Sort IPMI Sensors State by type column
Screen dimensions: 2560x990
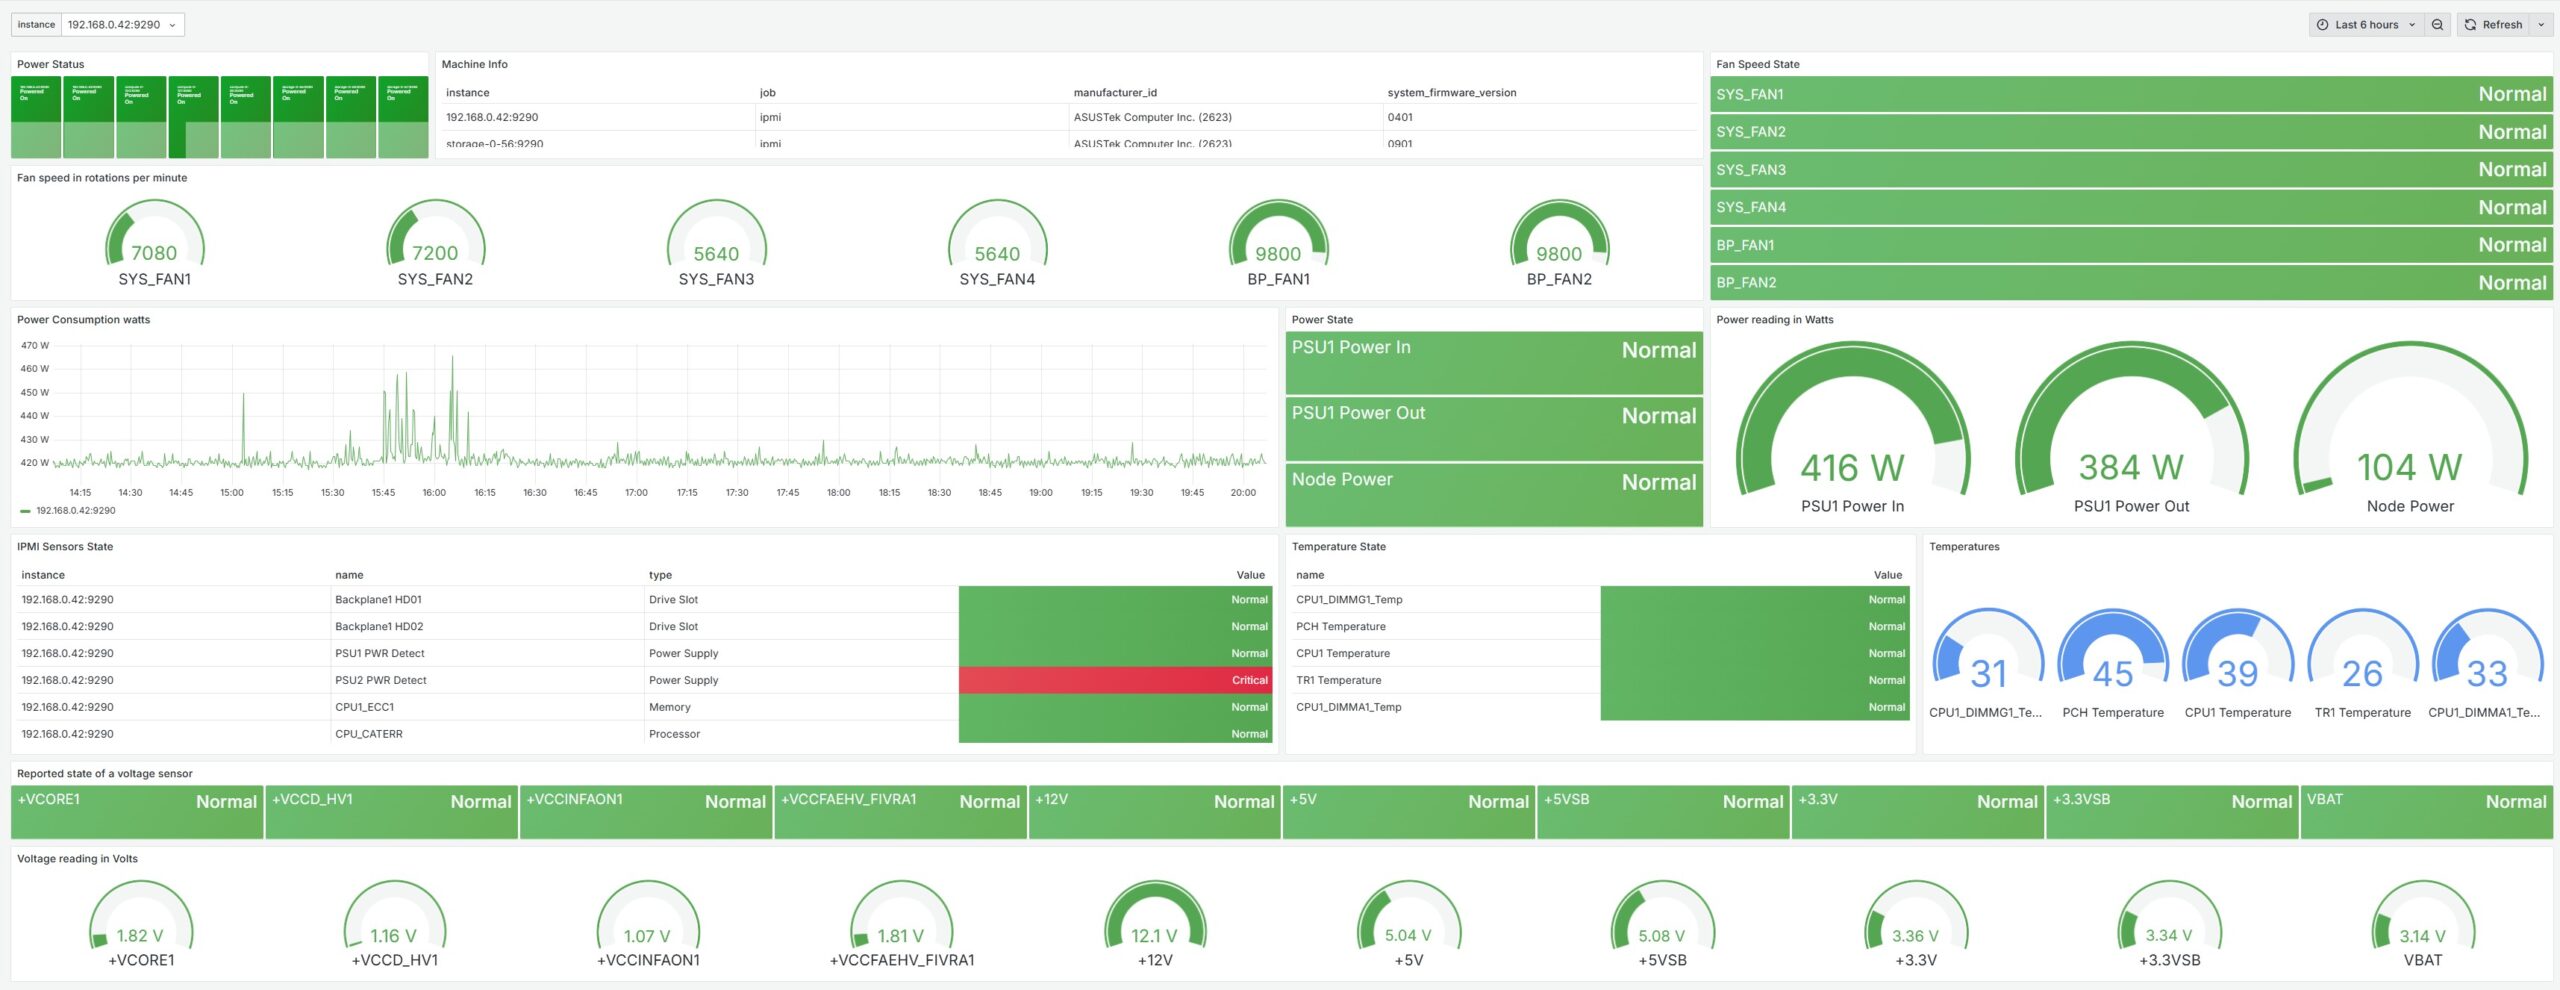(x=660, y=575)
